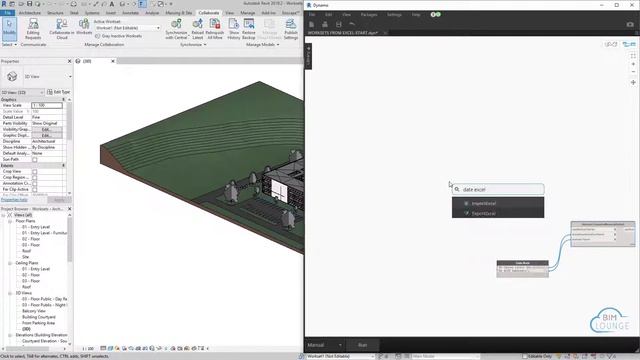The image size is (640, 360).
Task: Collapse Ceiling Plans tree node
Action: click(x=10, y=263)
